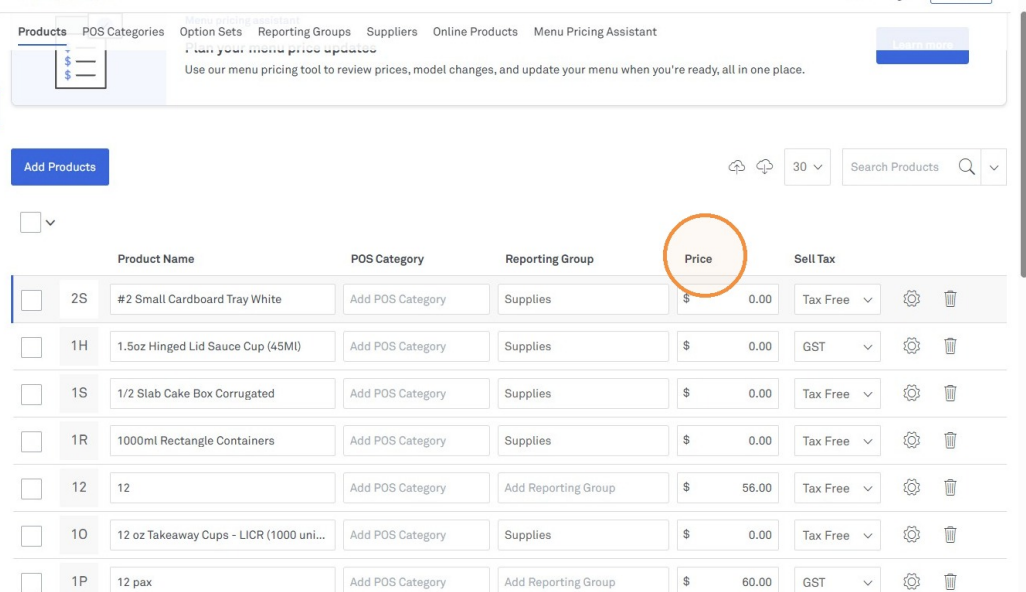Tick checkbox for 1000ml Rectangle Containers

(x=31, y=442)
